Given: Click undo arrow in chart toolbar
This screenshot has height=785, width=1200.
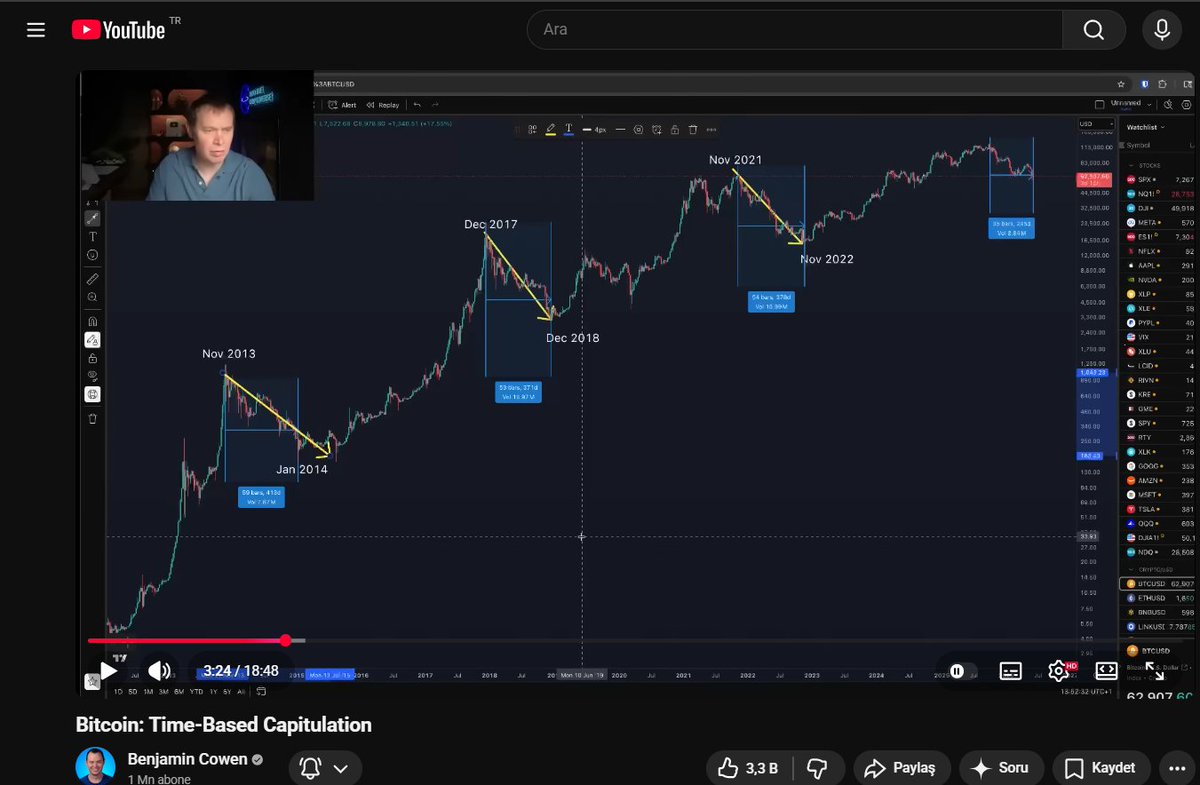Looking at the screenshot, I should [418, 105].
